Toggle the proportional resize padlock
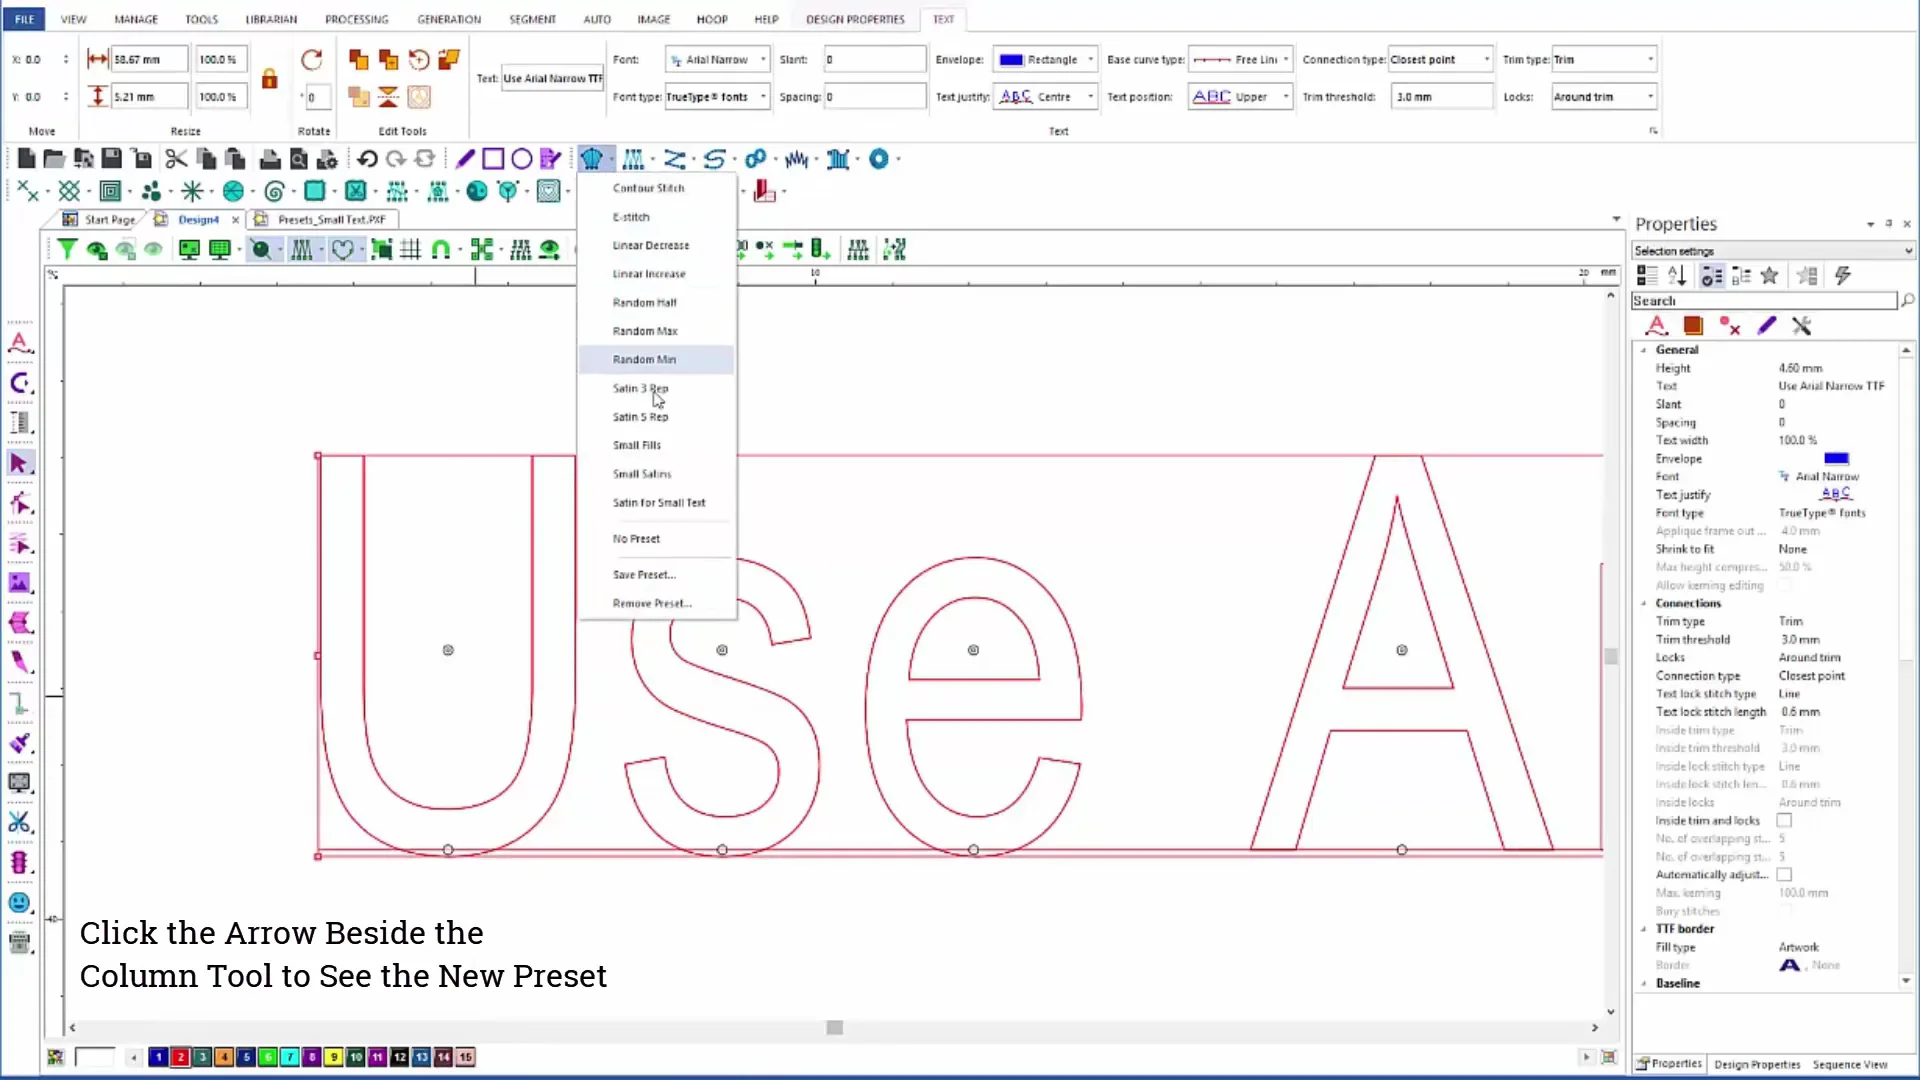Viewport: 1920px width, 1080px height. point(269,79)
